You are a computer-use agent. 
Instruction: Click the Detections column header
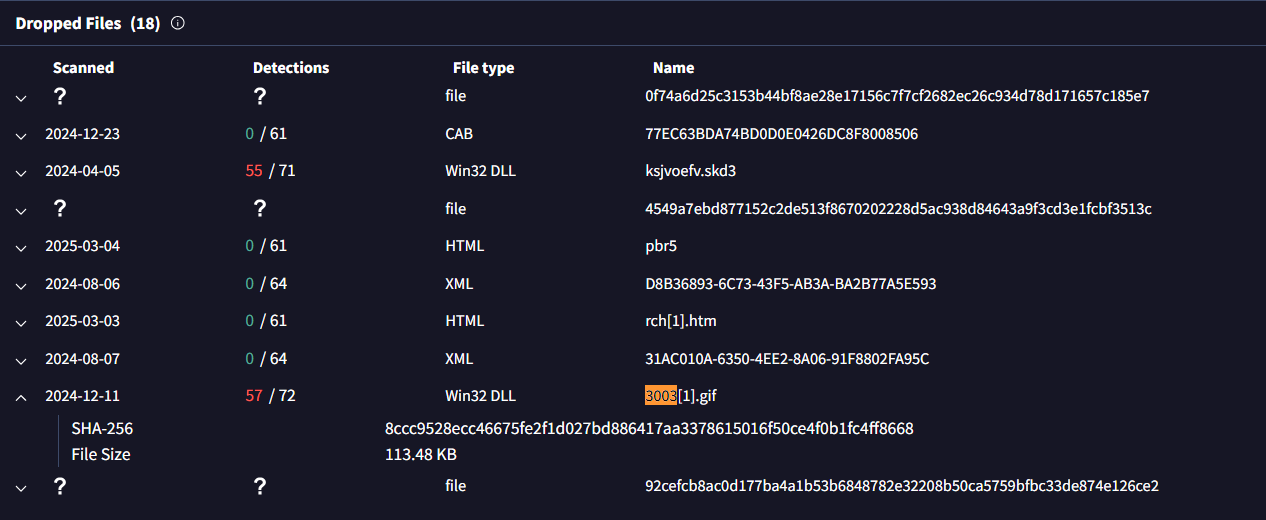[291, 68]
